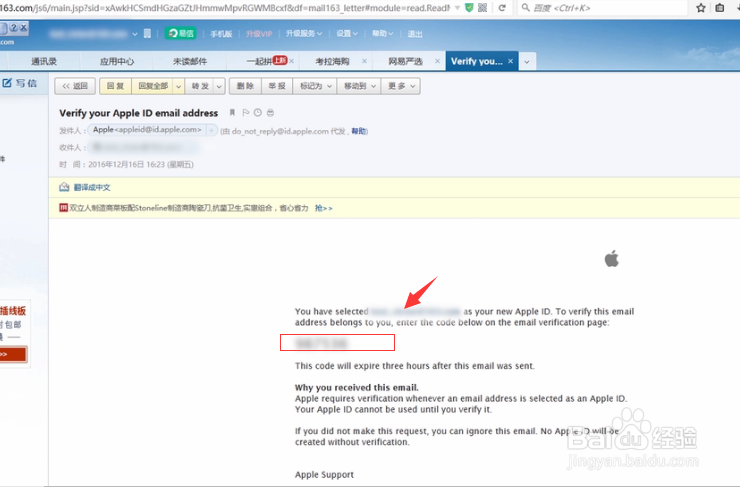
Task: Click the Stoneline promotional ad text
Action: click(x=189, y=208)
